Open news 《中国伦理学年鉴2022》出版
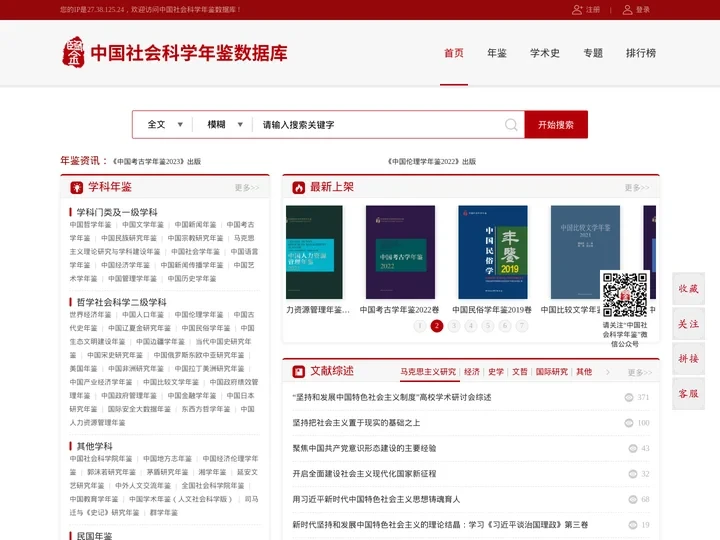The image size is (720, 540). 432,162
